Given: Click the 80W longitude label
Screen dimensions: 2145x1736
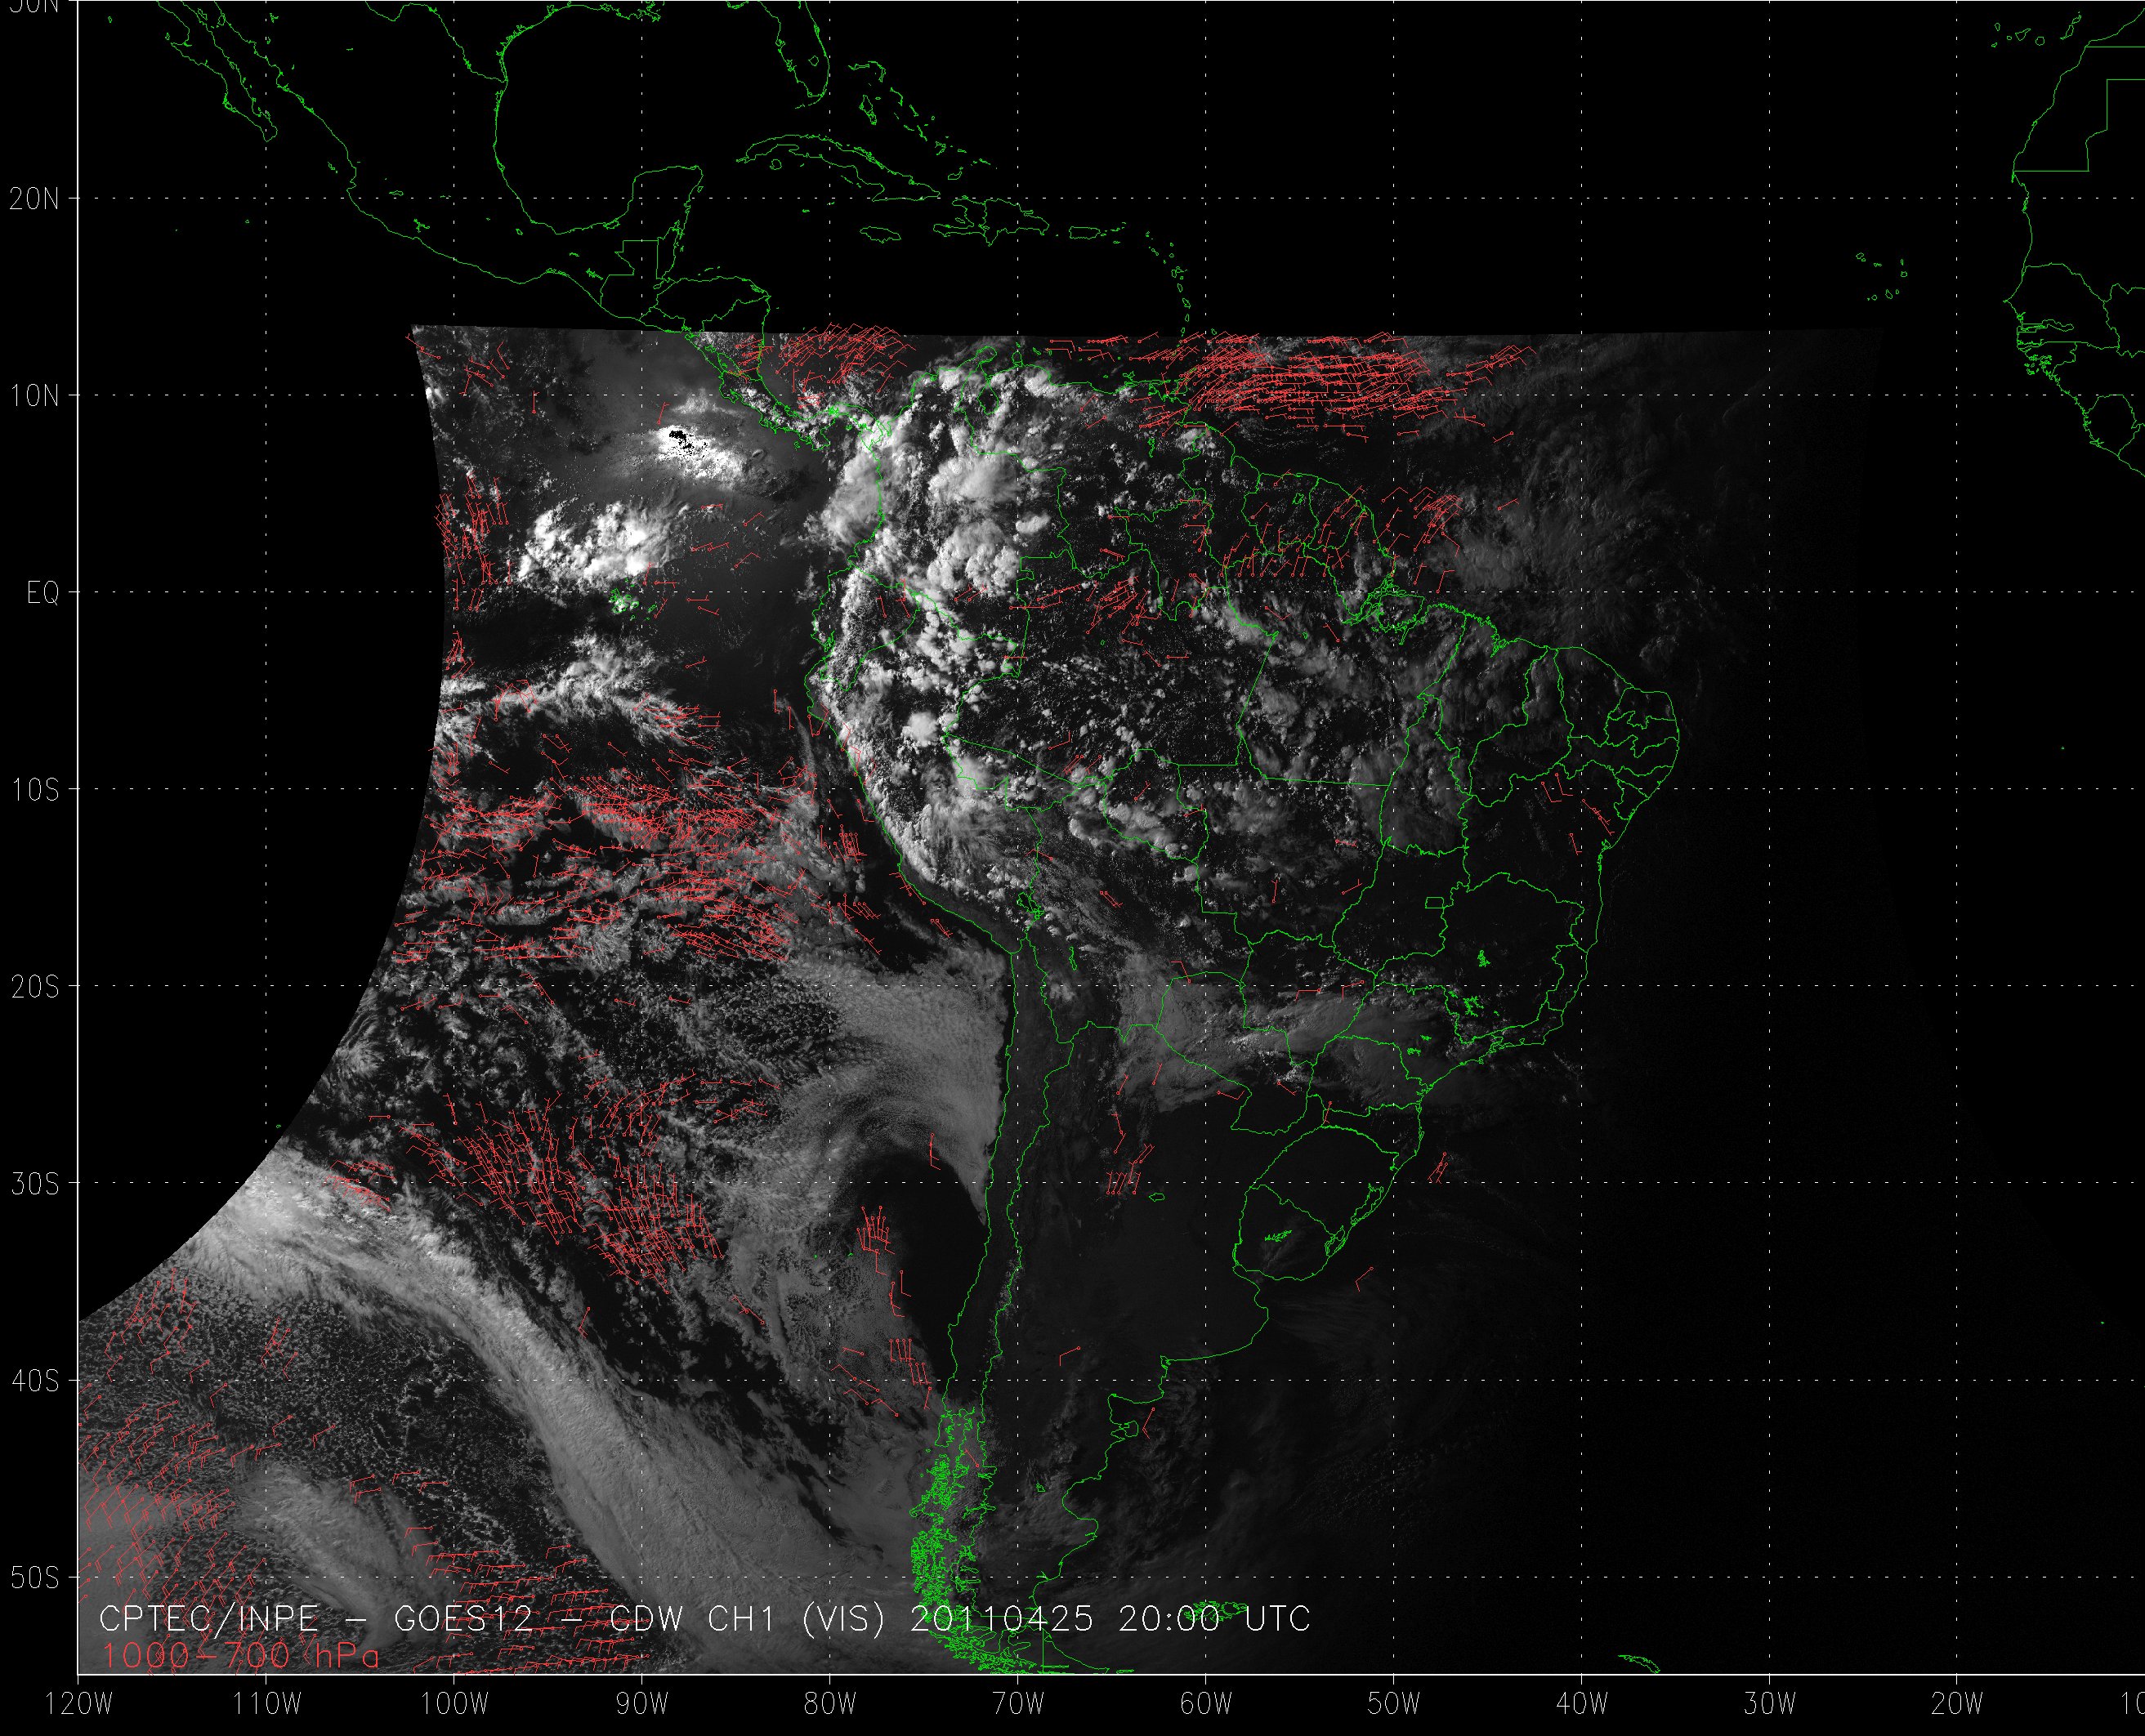Looking at the screenshot, I should point(830,1704).
